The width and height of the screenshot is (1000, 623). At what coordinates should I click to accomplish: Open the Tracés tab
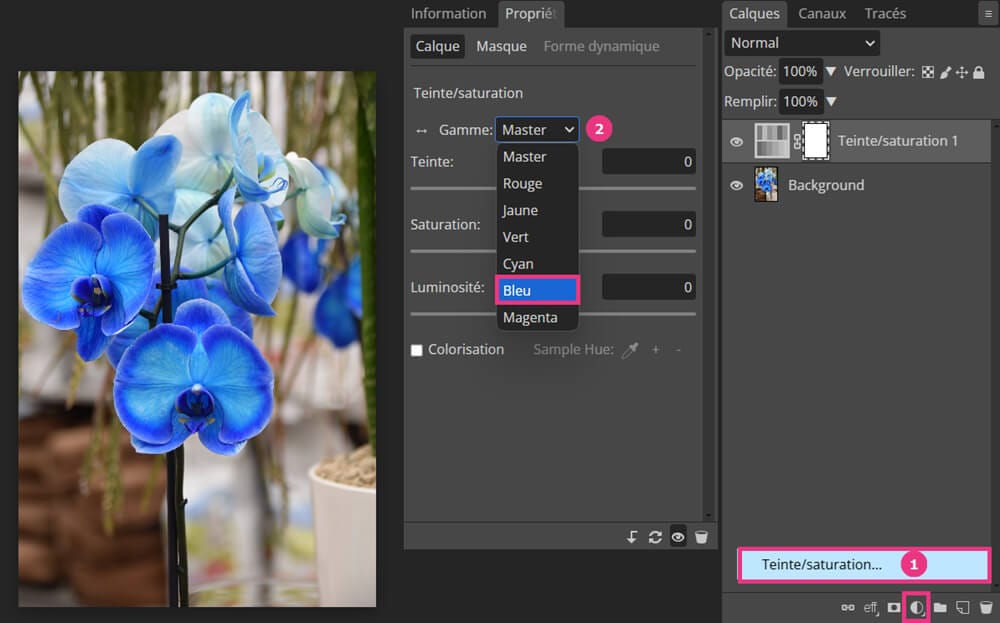coord(885,13)
